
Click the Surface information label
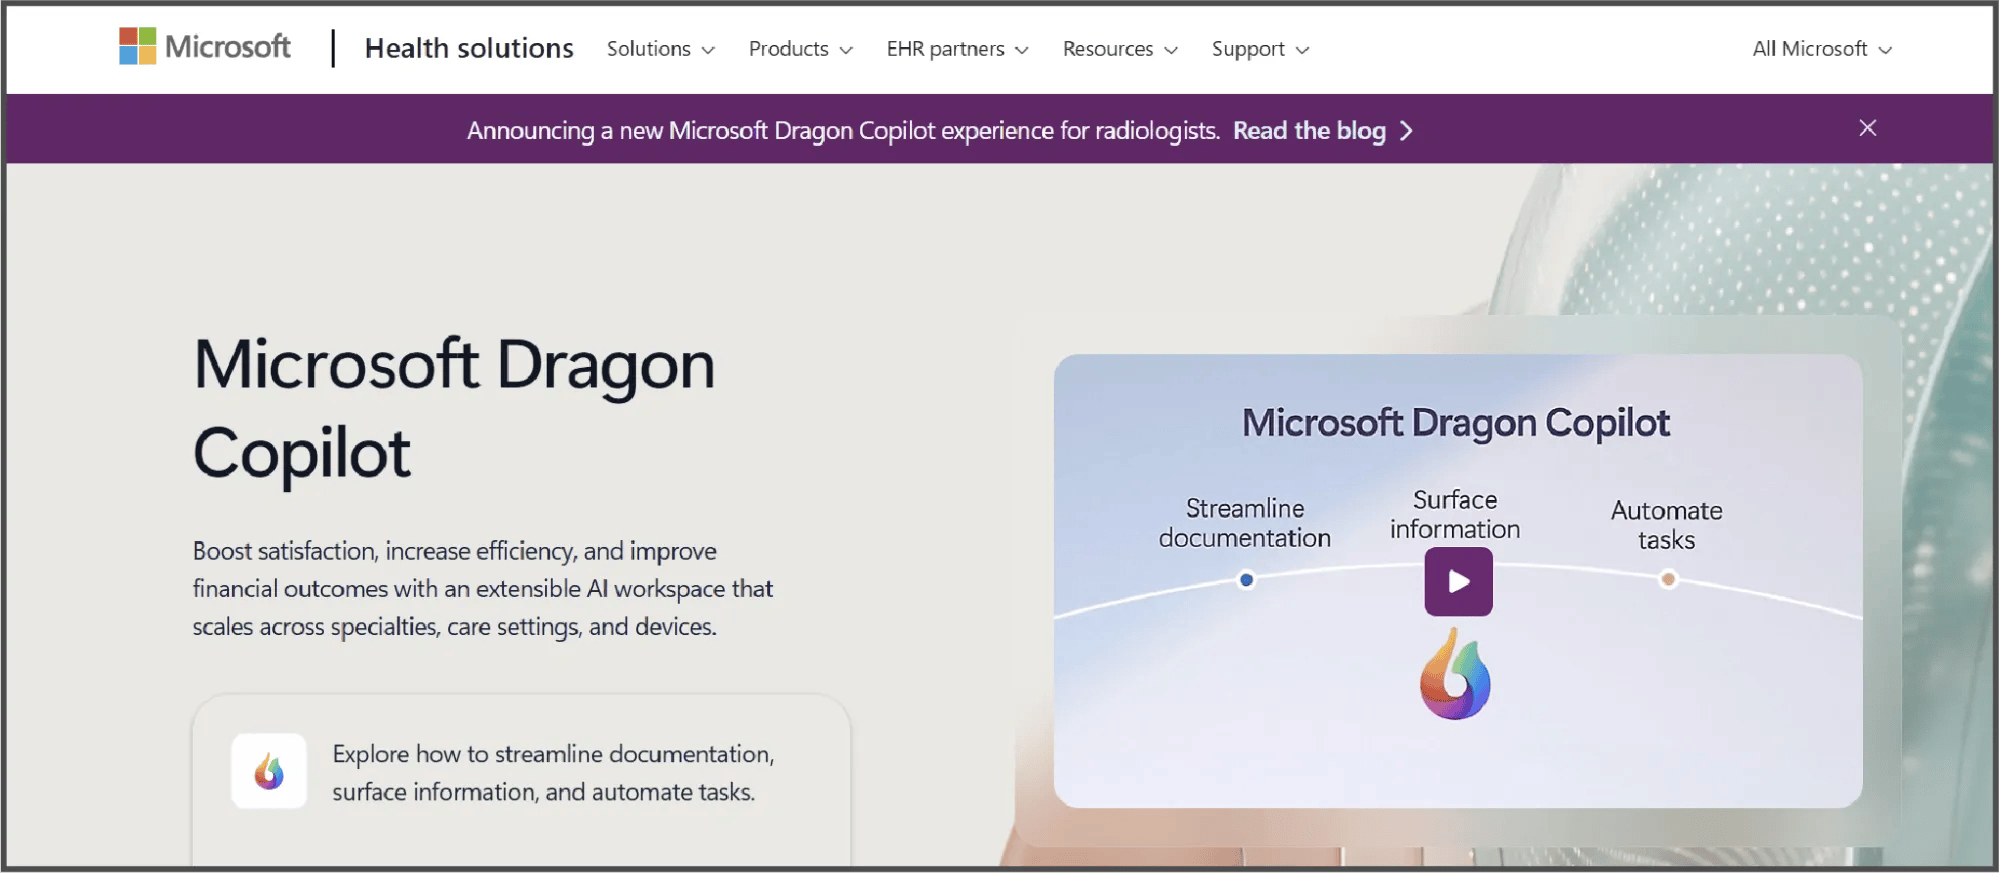point(1455,514)
